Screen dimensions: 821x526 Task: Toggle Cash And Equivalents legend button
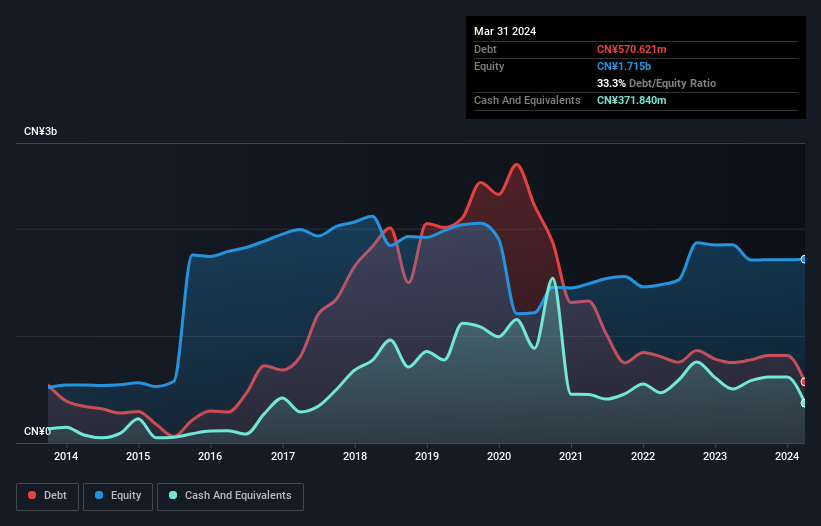coord(230,496)
